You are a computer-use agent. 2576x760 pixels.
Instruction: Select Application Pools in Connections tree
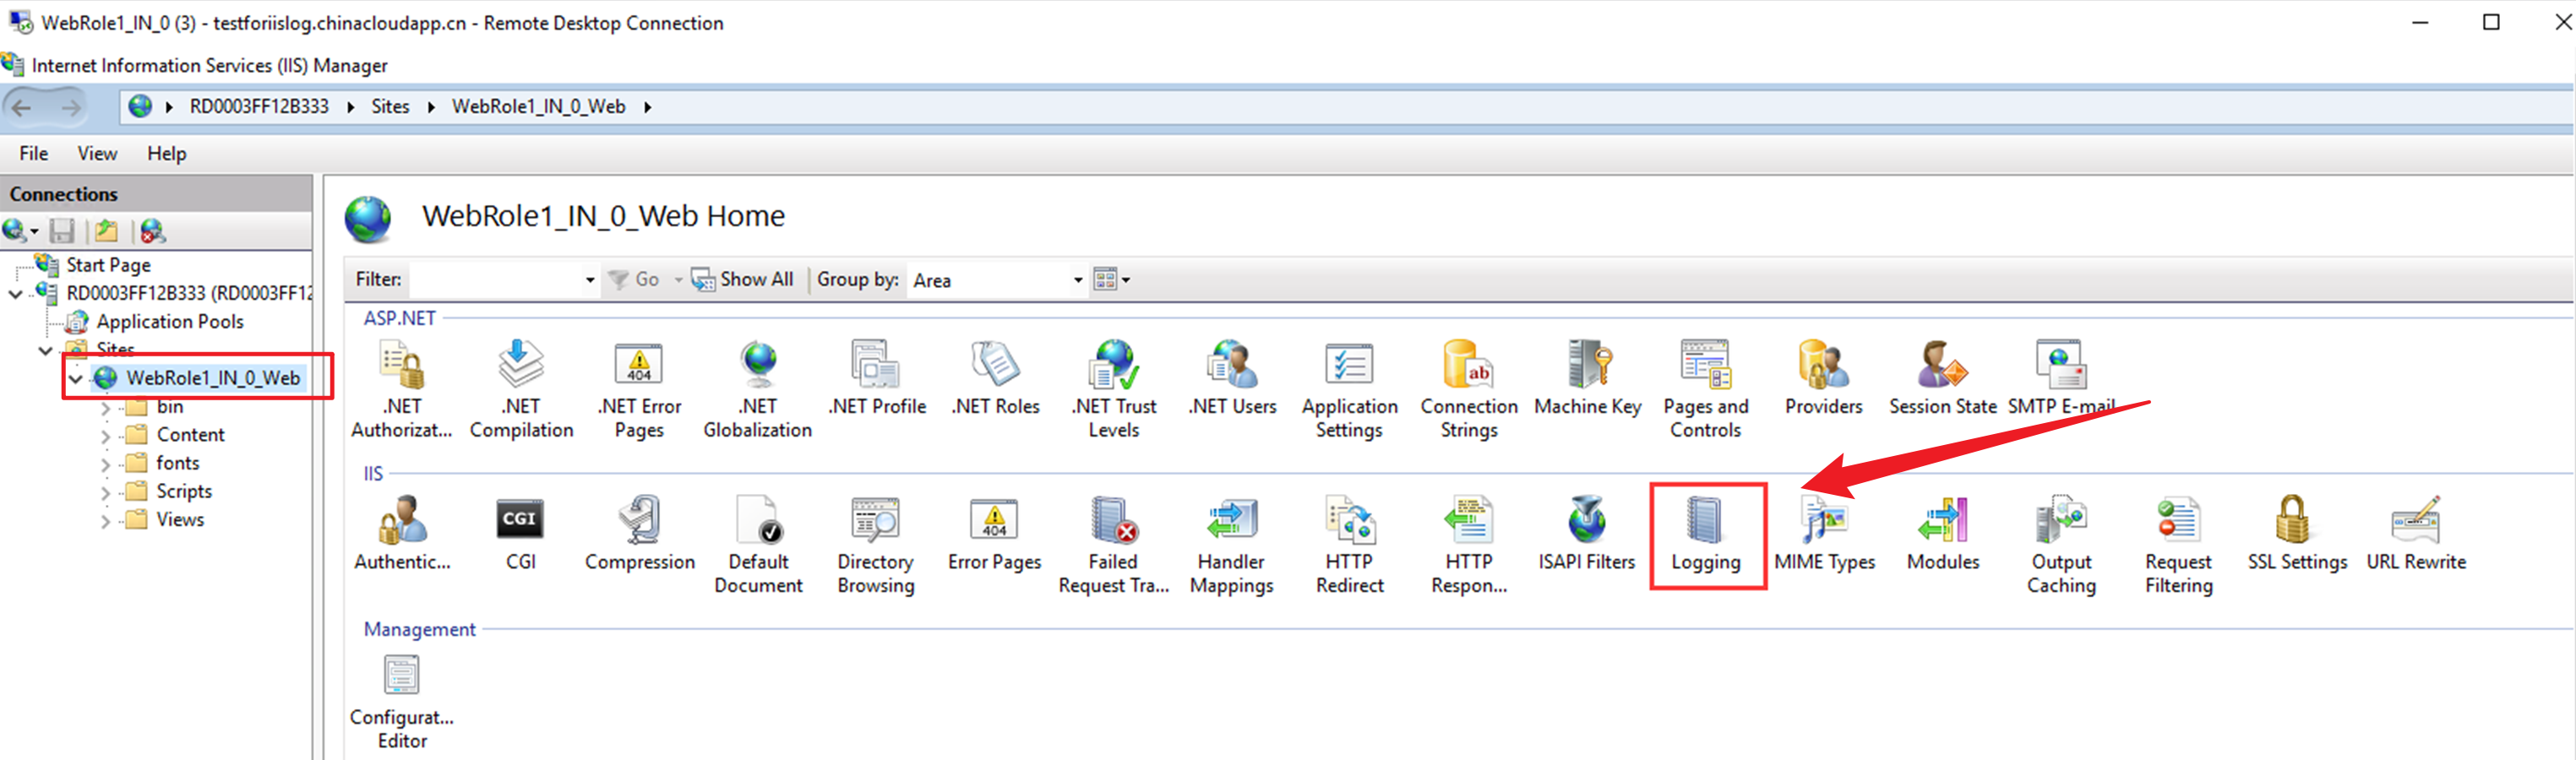tap(169, 322)
